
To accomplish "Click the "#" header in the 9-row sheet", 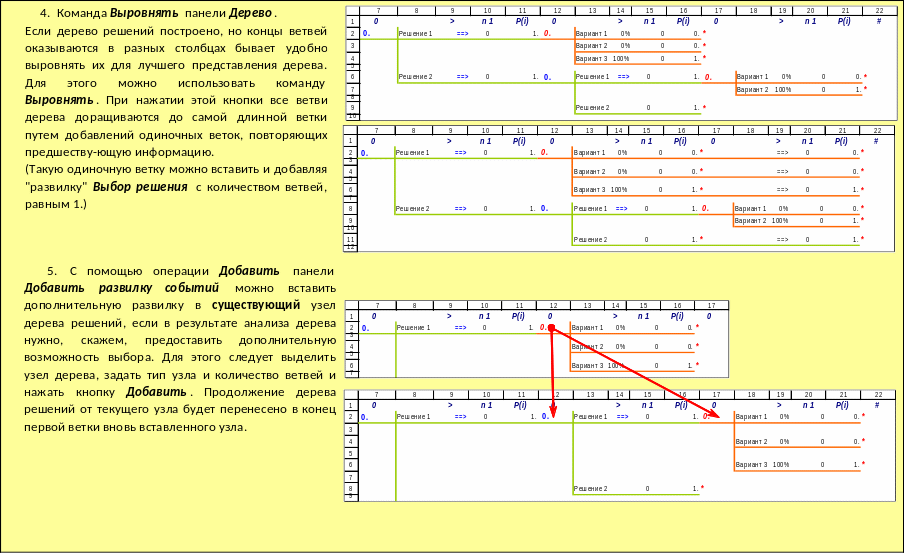I will tap(877, 405).
